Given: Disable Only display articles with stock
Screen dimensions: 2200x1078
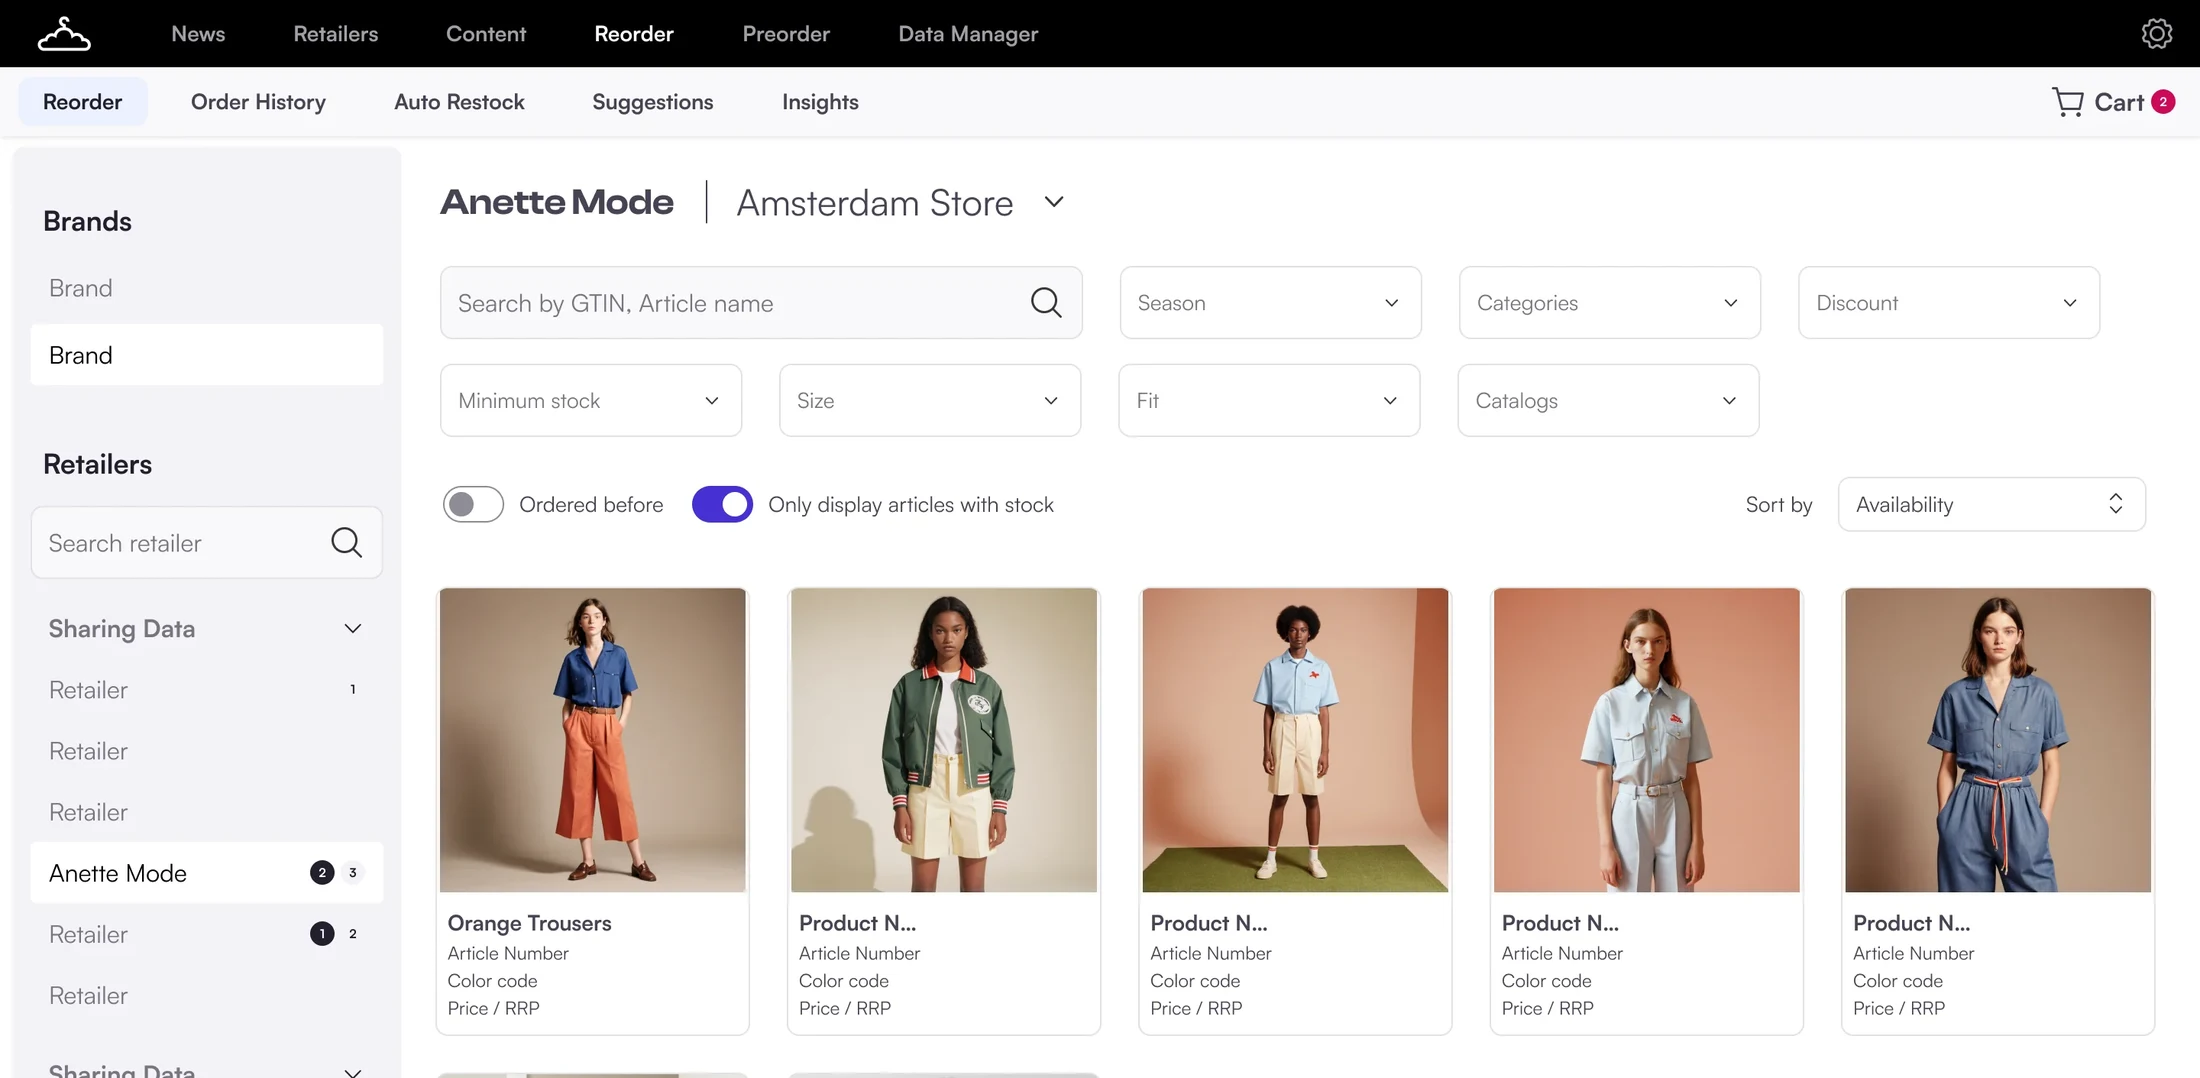Looking at the screenshot, I should pyautogui.click(x=722, y=505).
